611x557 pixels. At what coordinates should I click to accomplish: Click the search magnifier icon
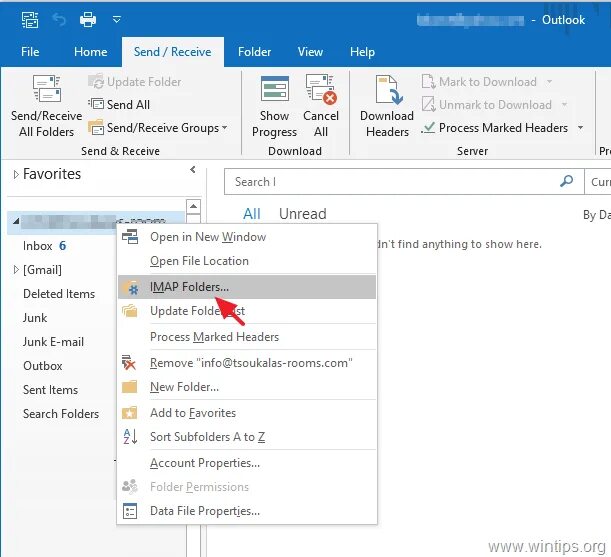(566, 181)
